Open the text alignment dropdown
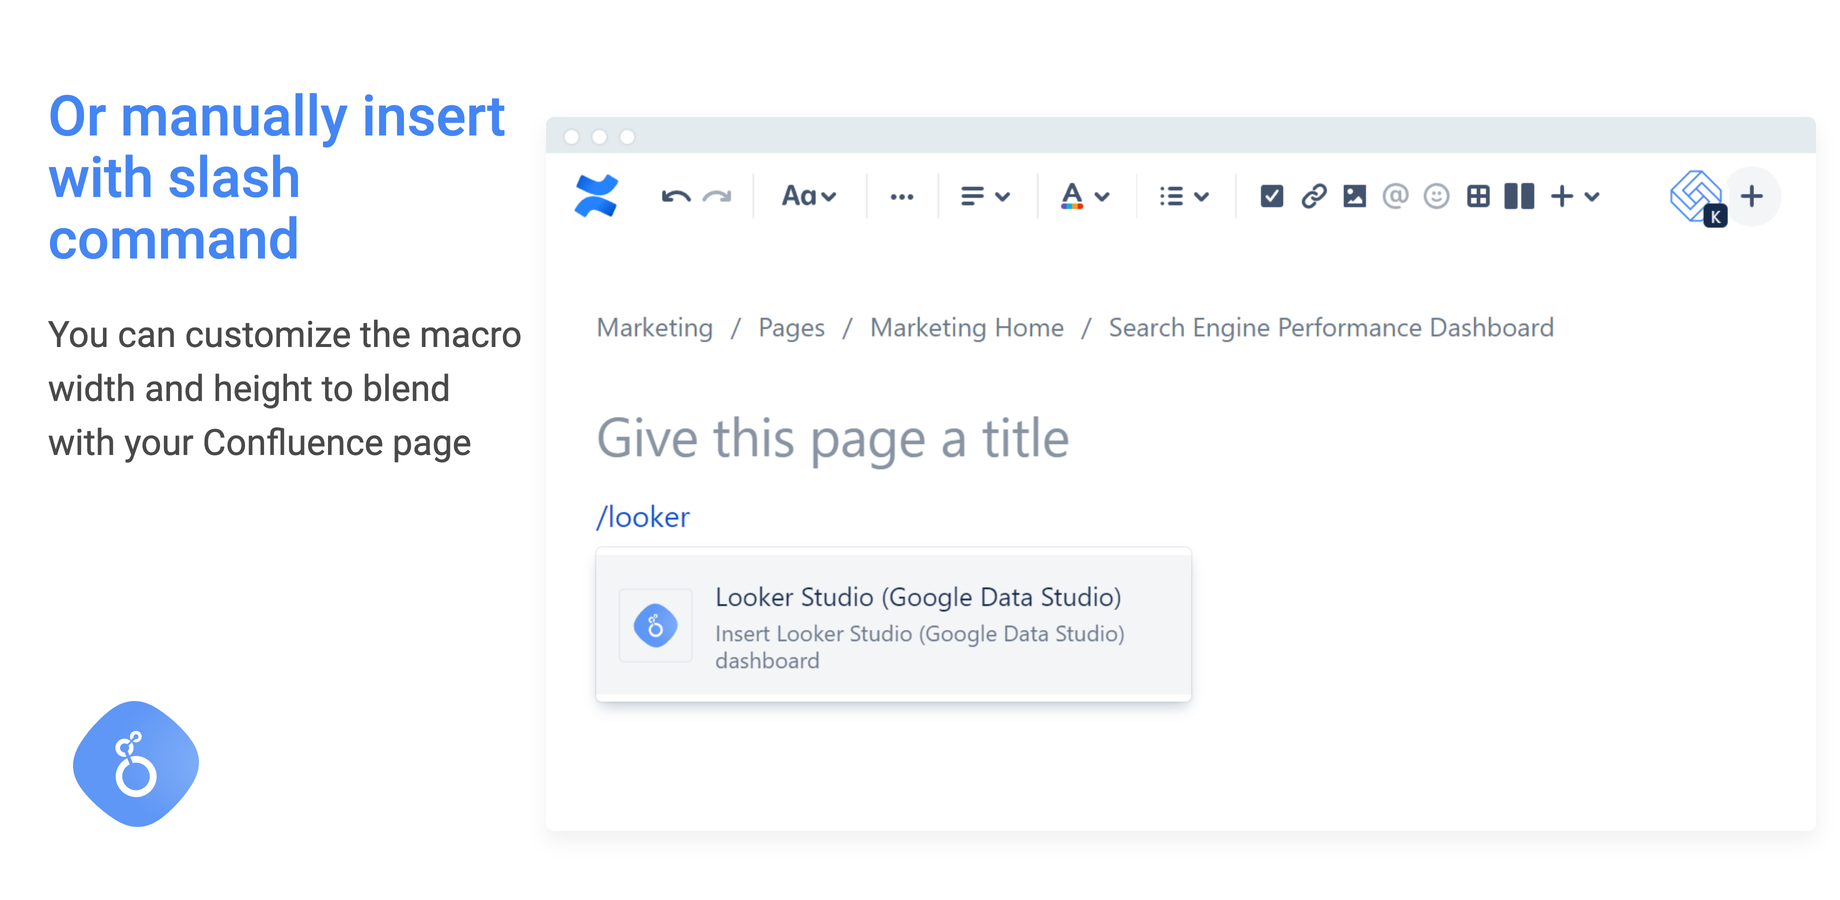 [x=985, y=196]
